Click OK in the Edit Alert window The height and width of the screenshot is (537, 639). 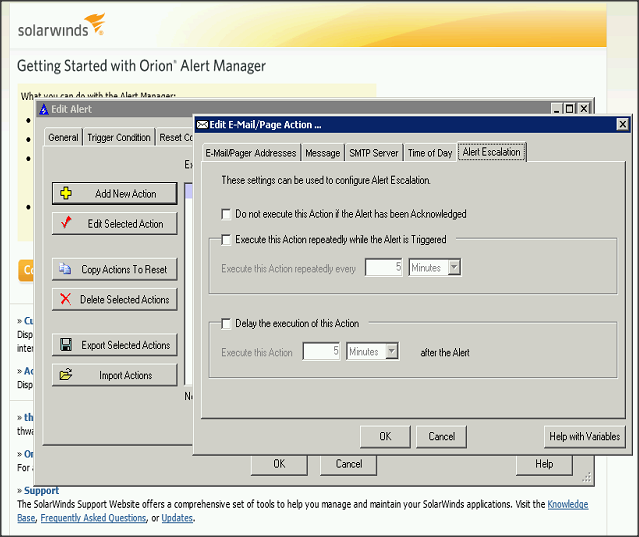coord(279,464)
